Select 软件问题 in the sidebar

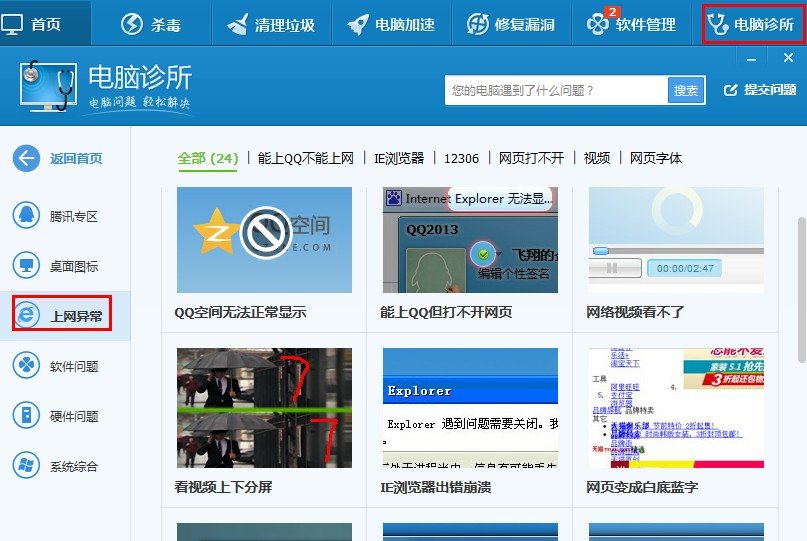coord(74,367)
